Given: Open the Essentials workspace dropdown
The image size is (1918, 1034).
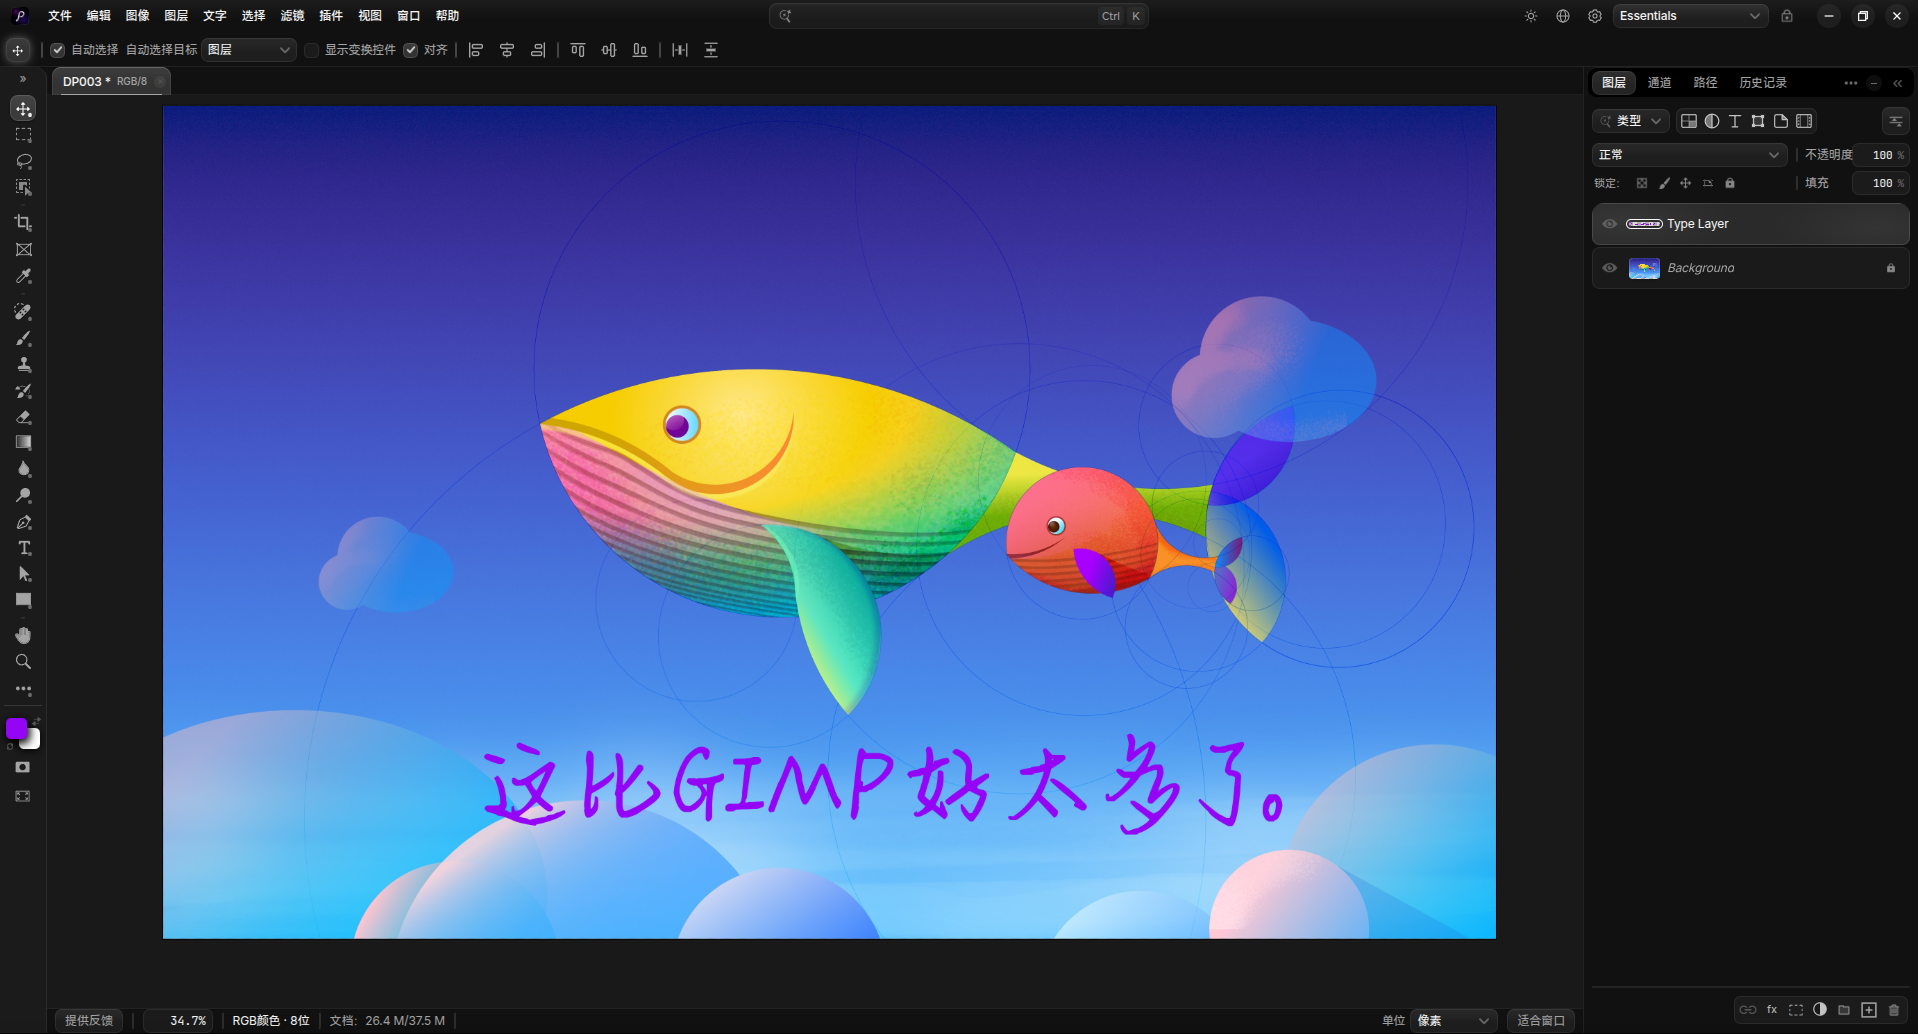Looking at the screenshot, I should pyautogui.click(x=1690, y=16).
